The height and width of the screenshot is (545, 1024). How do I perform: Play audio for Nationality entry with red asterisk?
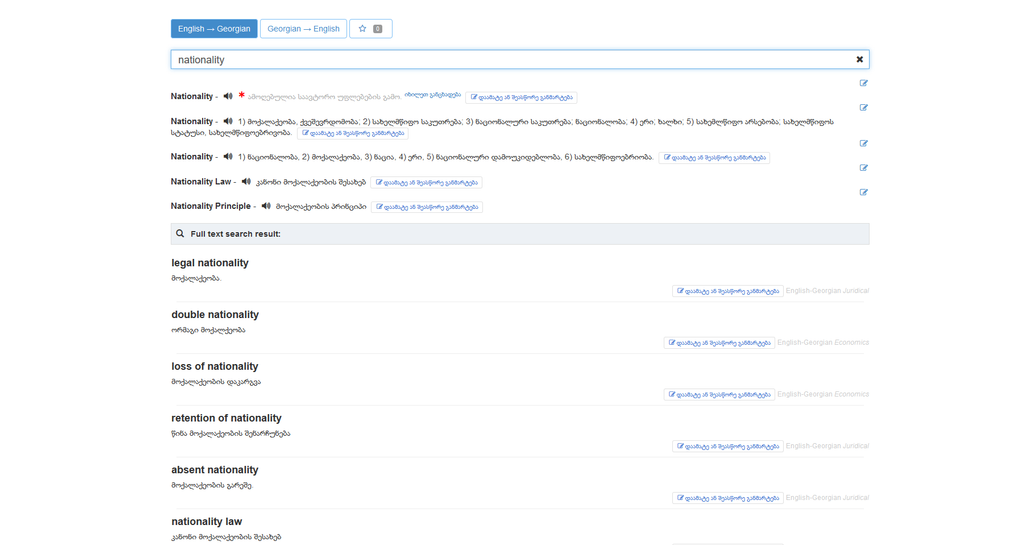coord(228,96)
